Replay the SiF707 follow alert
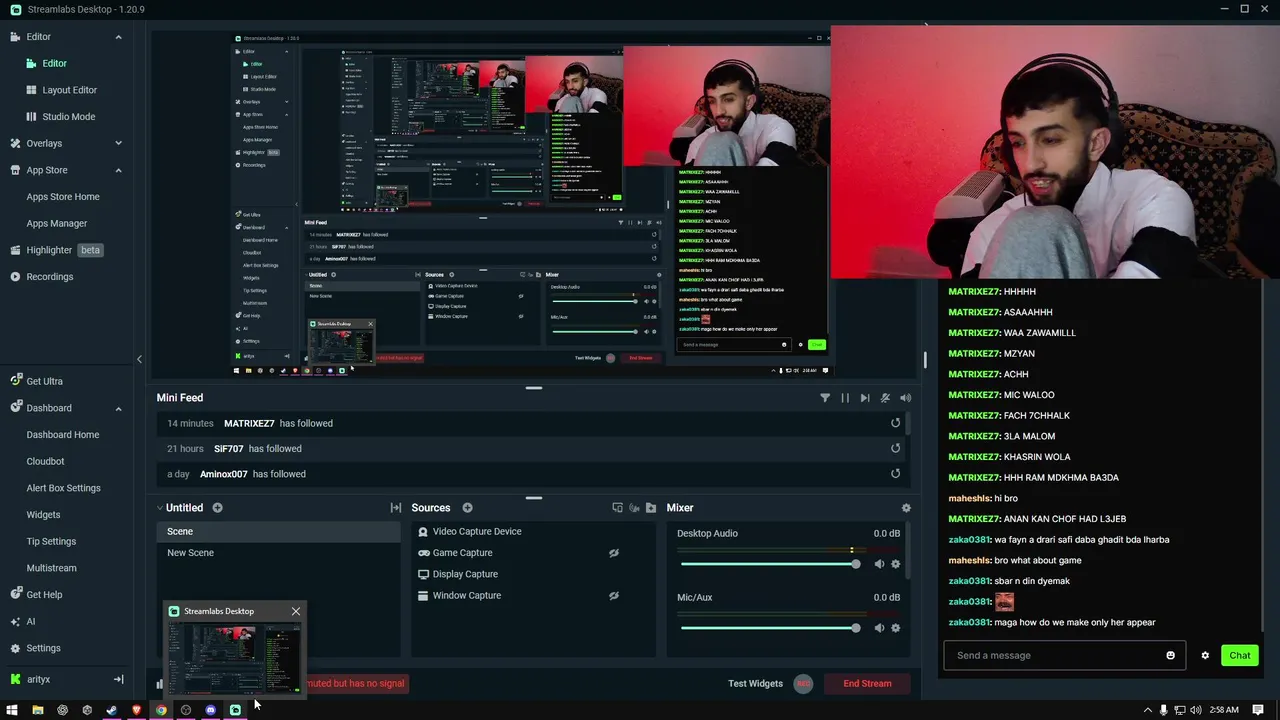This screenshot has height=720, width=1280. [x=895, y=448]
